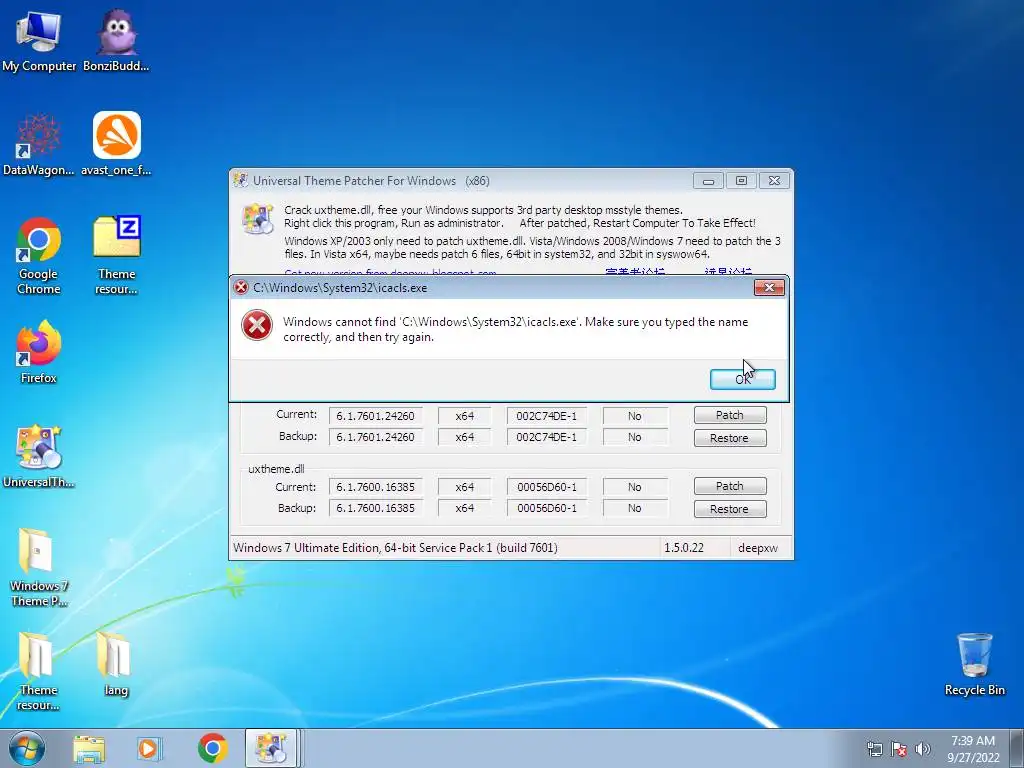This screenshot has width=1024, height=768.
Task: Click the volume speaker tray icon
Action: [x=923, y=749]
